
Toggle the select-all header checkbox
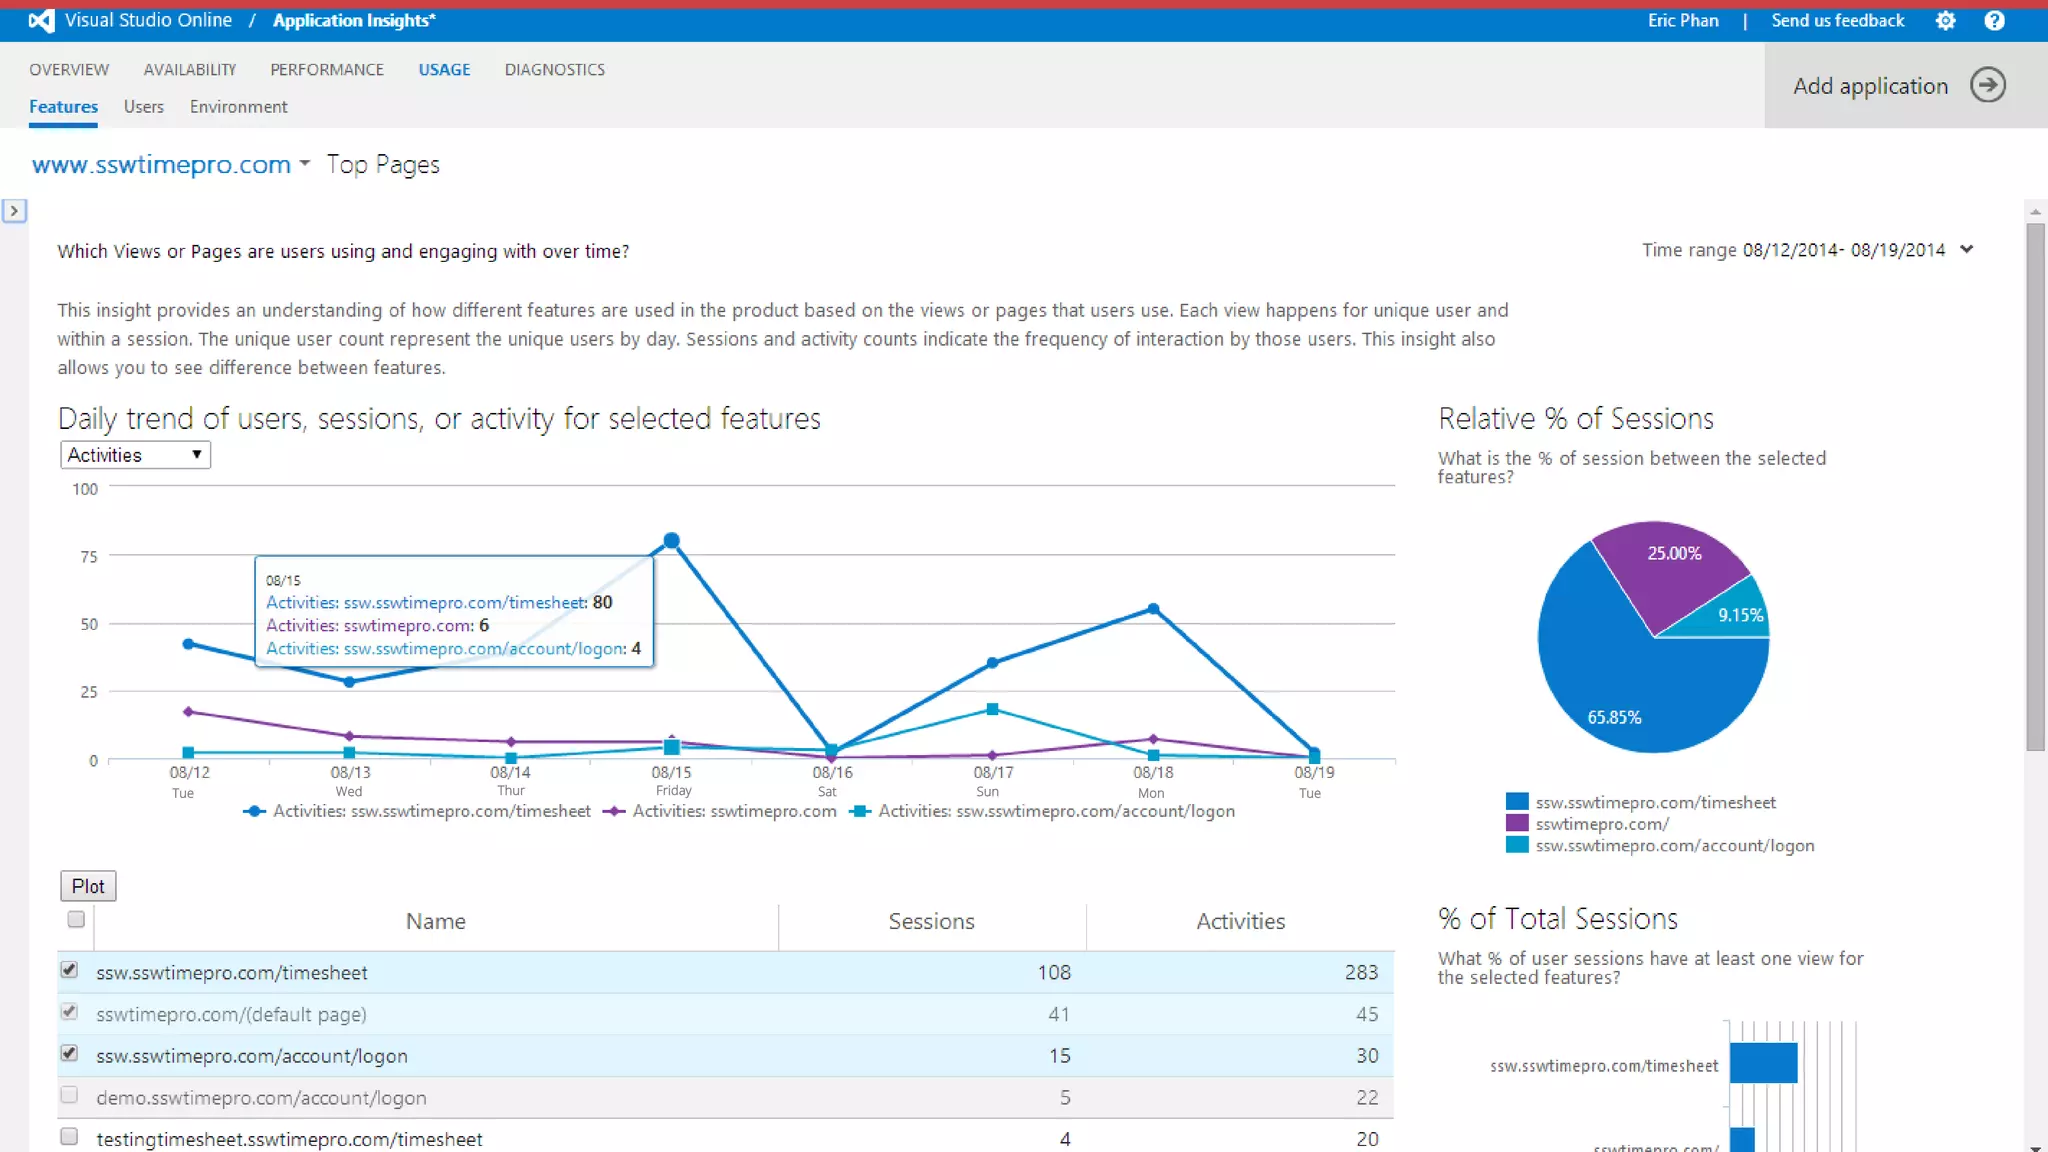tap(76, 919)
